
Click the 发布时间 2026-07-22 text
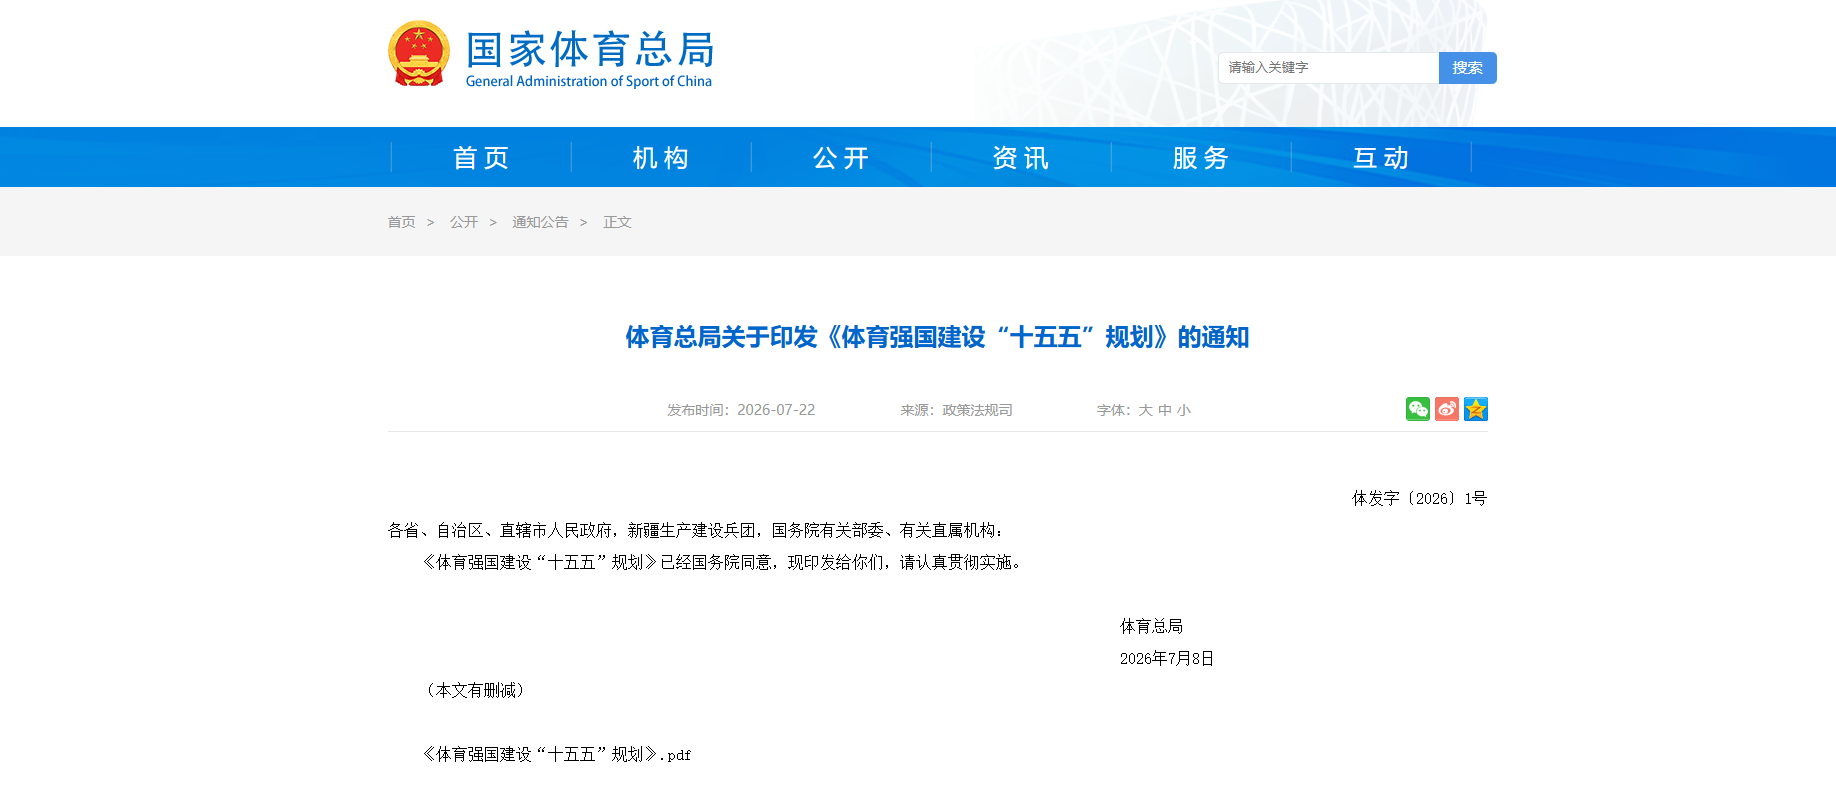click(741, 410)
